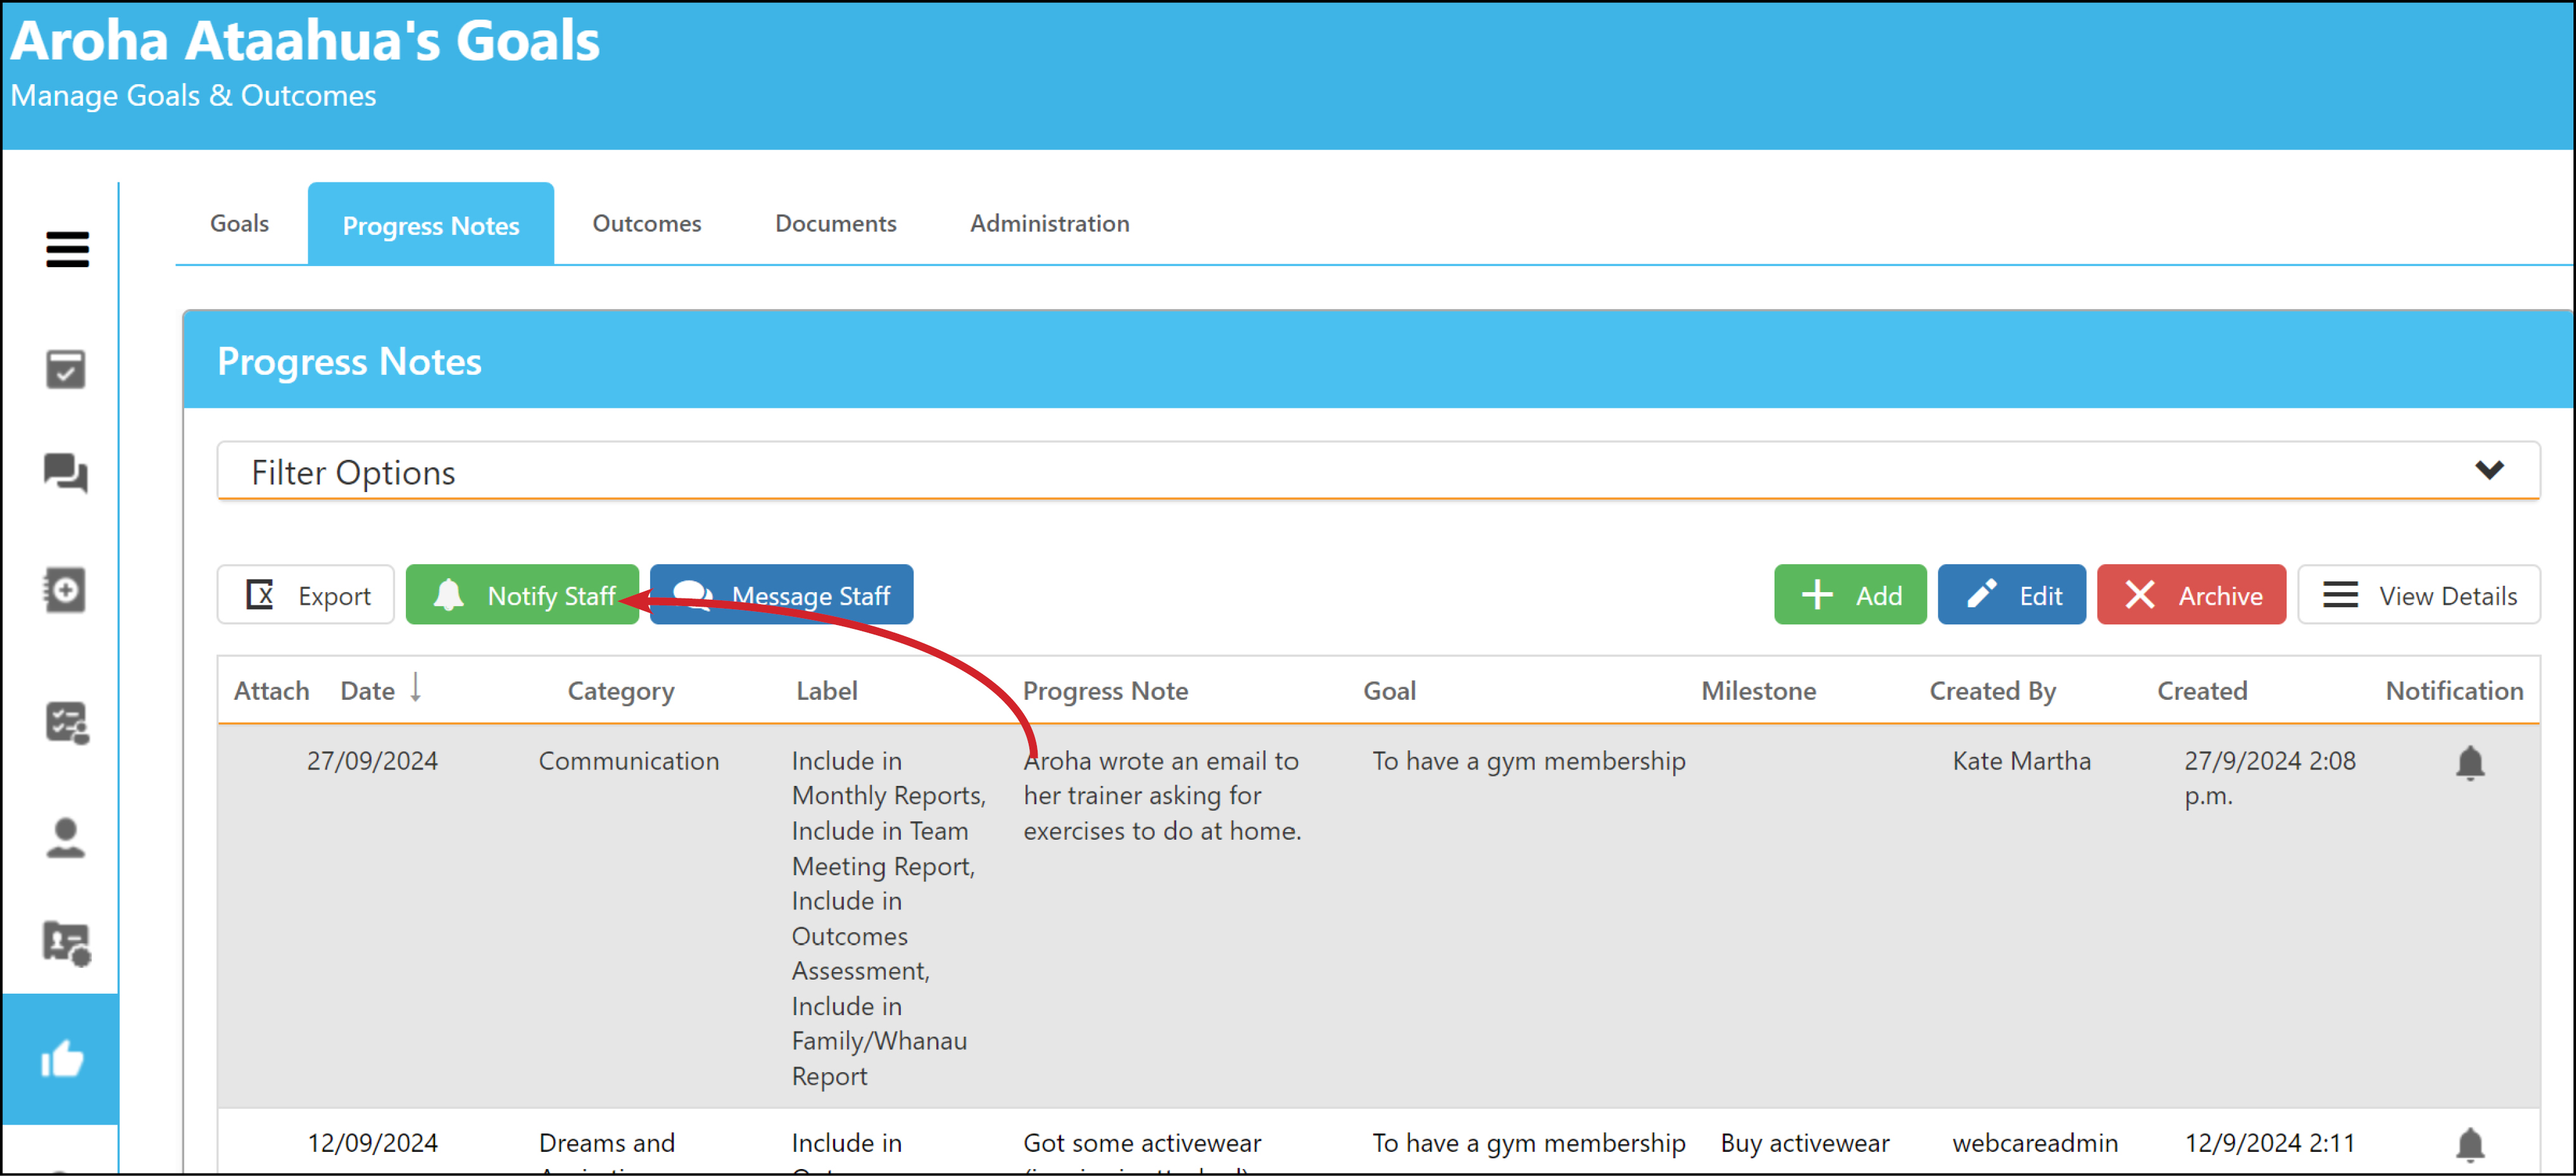Switch to the Outcomes tab
This screenshot has height=1176, width=2576.
tap(647, 223)
